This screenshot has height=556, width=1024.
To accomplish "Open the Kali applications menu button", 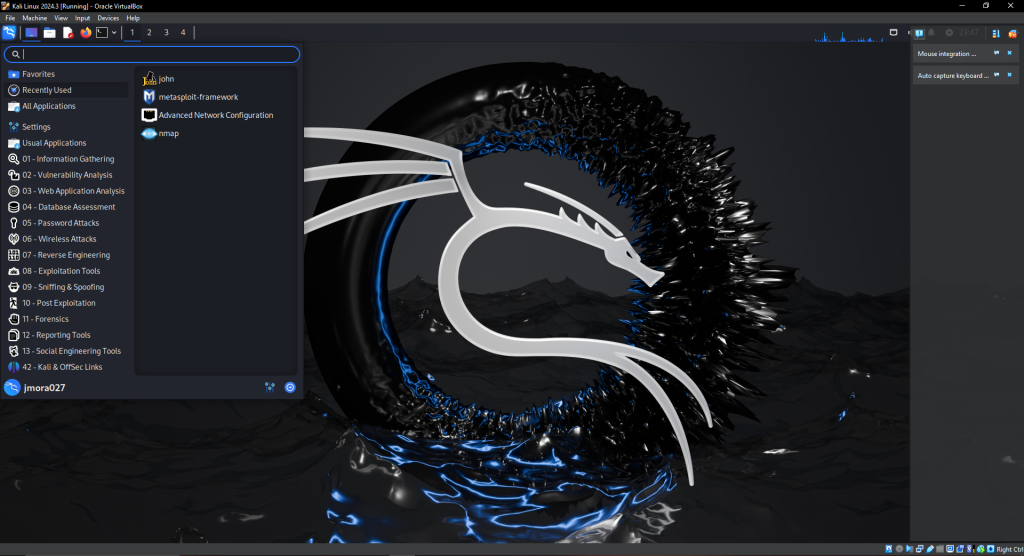I will point(9,32).
